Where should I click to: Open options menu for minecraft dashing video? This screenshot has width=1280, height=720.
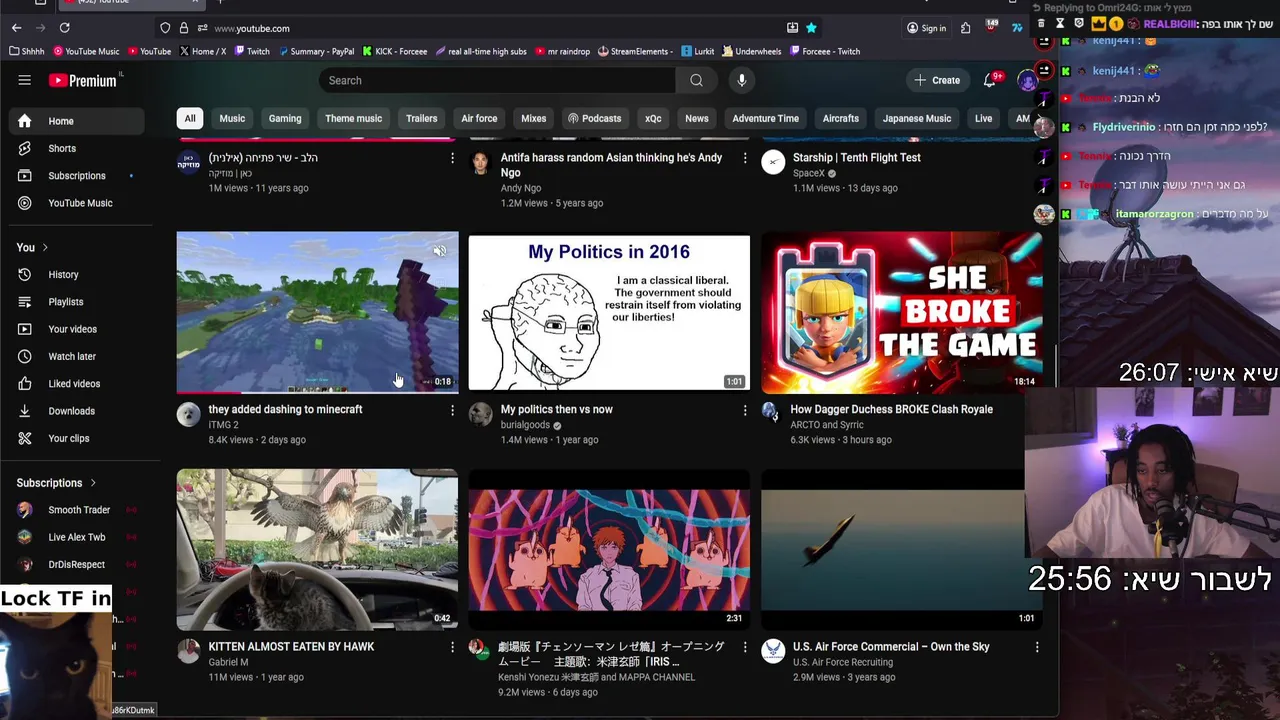click(x=452, y=410)
